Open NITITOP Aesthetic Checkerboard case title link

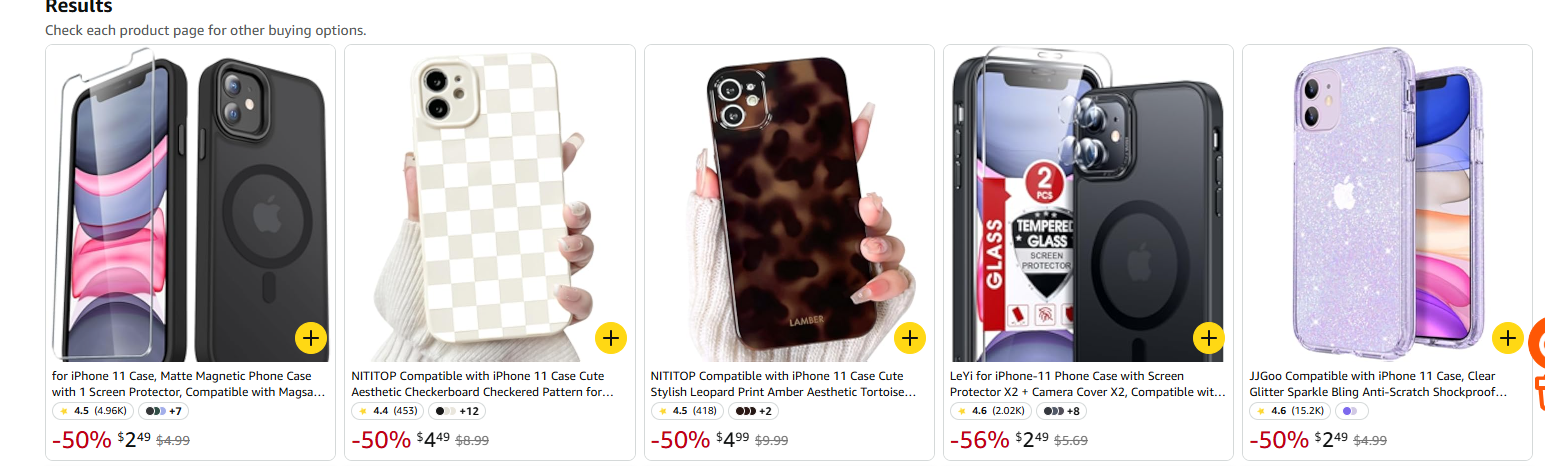click(x=483, y=384)
